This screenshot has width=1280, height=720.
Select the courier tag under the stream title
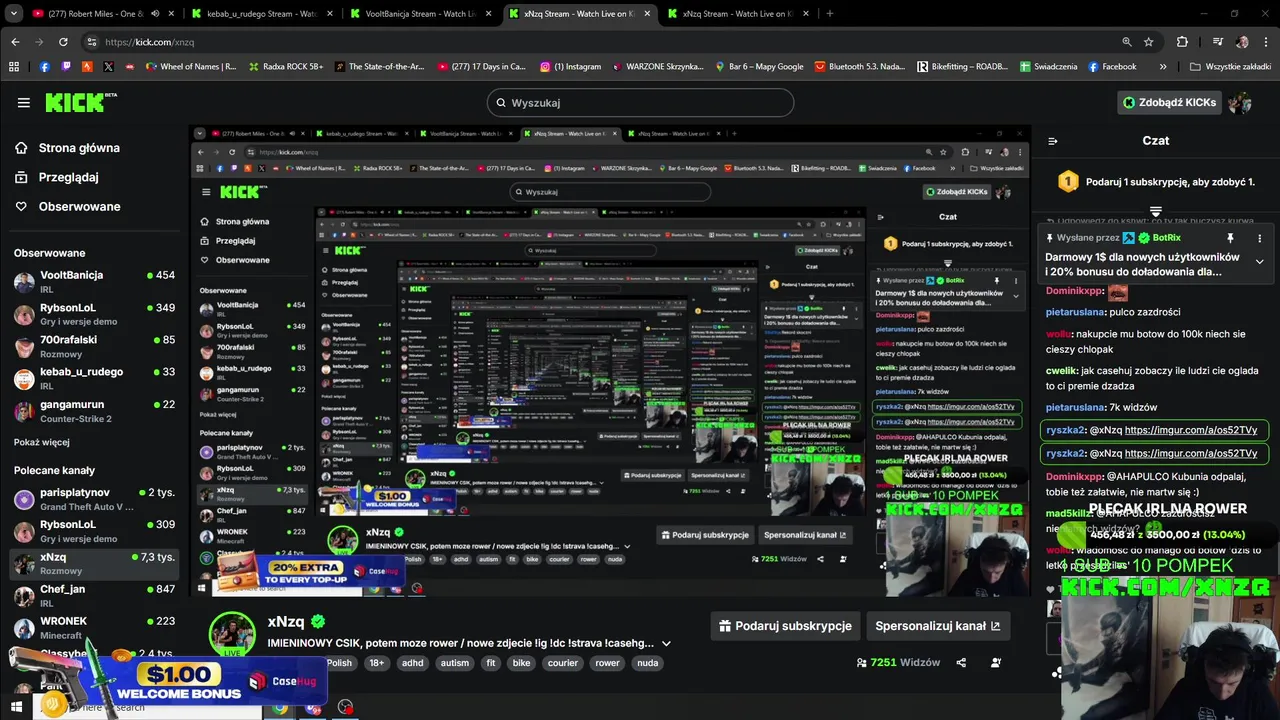[563, 663]
